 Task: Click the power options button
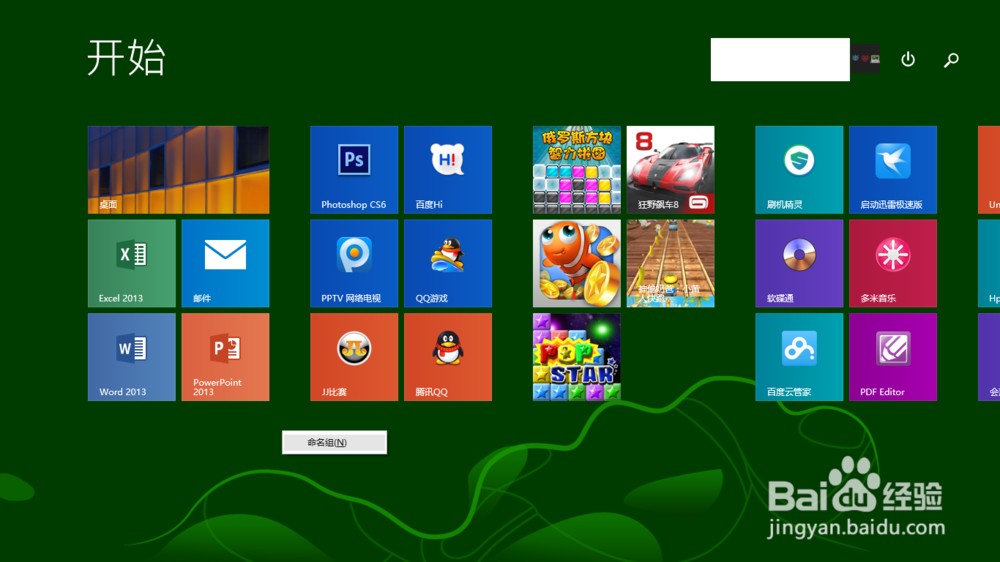[x=908, y=59]
